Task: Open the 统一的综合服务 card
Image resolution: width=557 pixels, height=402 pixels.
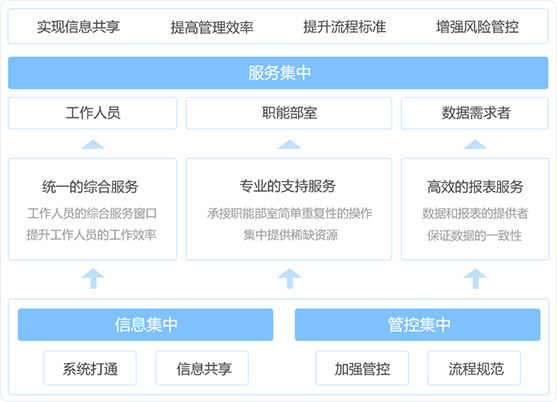Action: 92,209
